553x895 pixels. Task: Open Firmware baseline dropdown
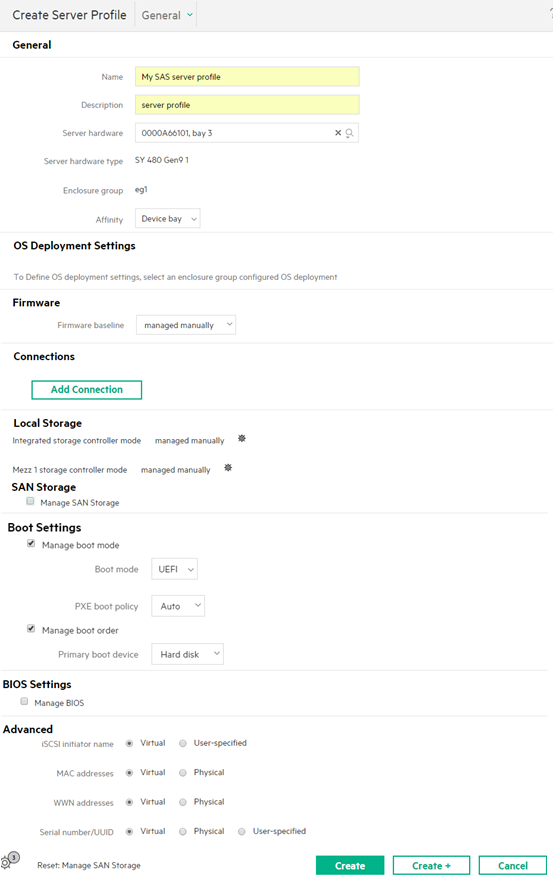[x=186, y=325]
